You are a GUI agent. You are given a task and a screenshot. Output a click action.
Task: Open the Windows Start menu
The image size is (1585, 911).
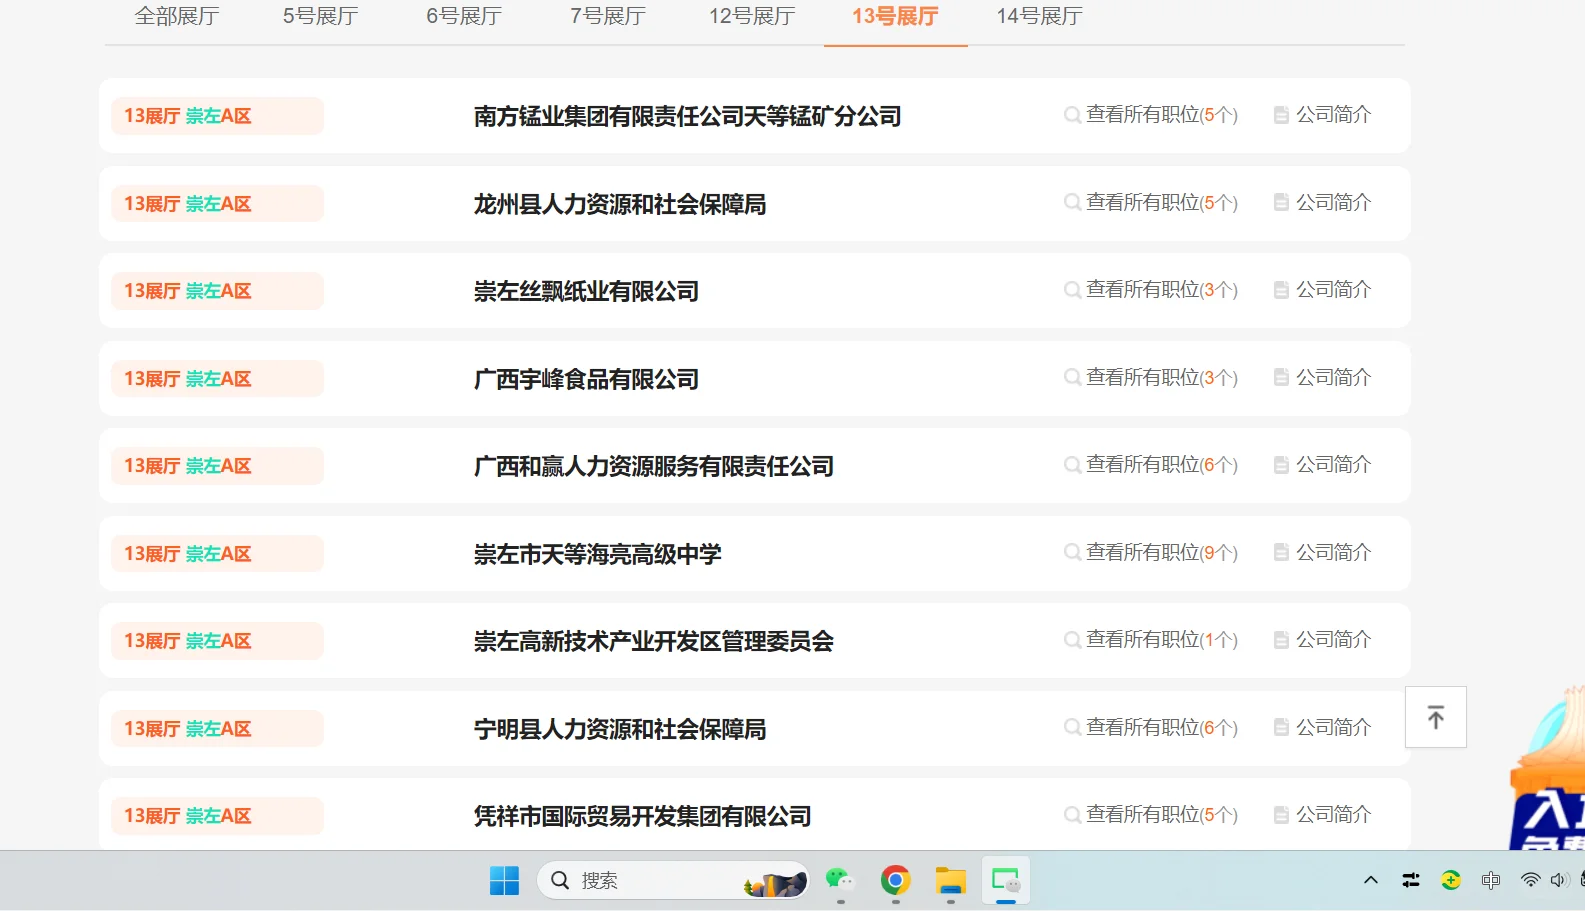(504, 880)
